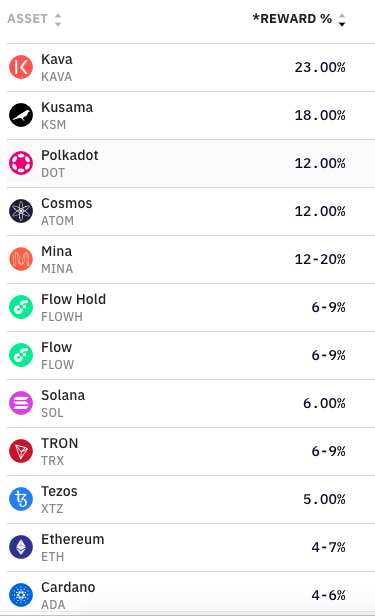Click the Ethereum 4-7% reward value

[329, 547]
